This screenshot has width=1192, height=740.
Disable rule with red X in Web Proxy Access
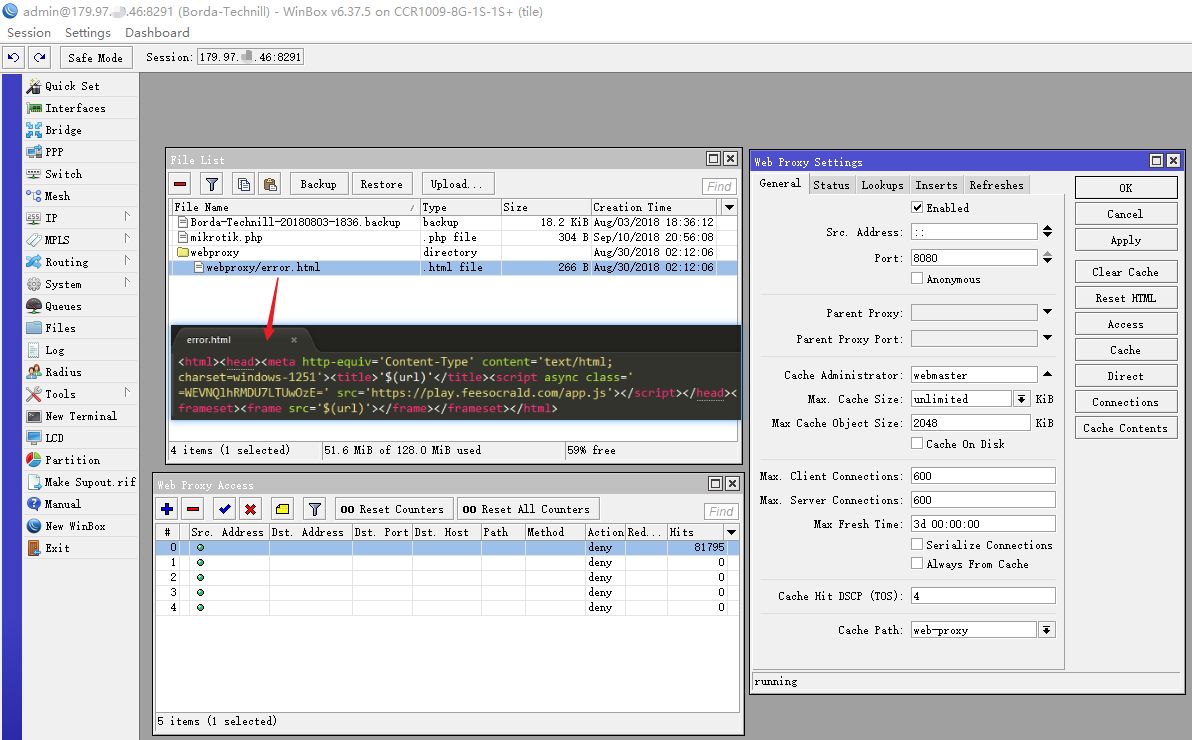point(250,509)
